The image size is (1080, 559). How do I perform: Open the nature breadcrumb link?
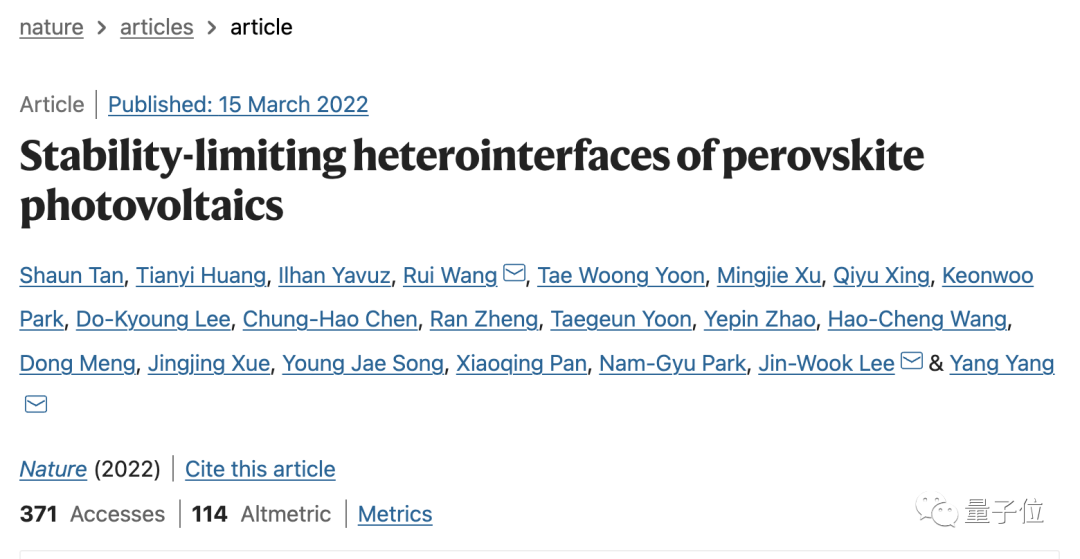(x=52, y=27)
